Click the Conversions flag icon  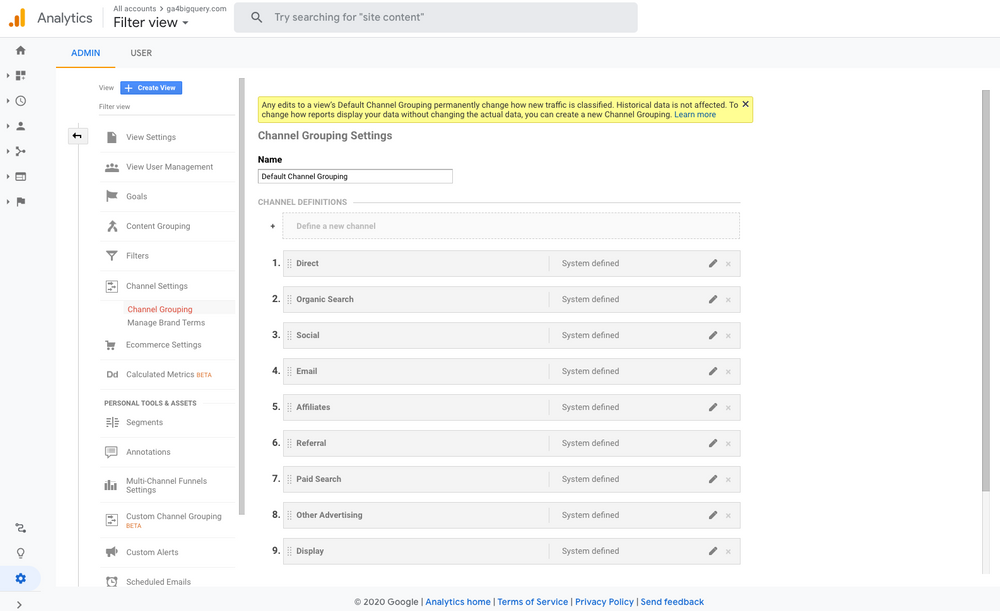(19, 200)
